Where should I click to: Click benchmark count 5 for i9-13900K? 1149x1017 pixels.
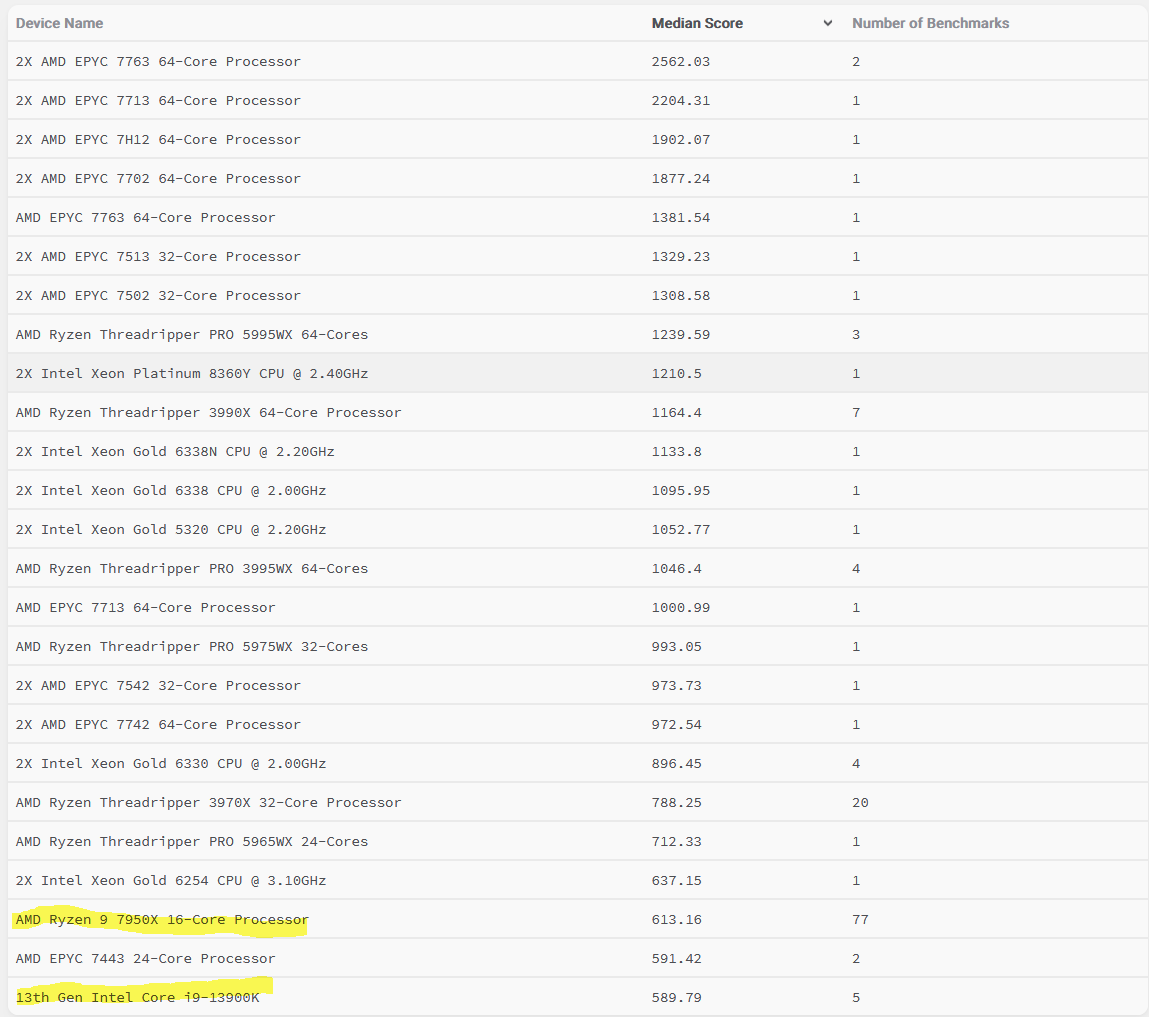pos(856,998)
